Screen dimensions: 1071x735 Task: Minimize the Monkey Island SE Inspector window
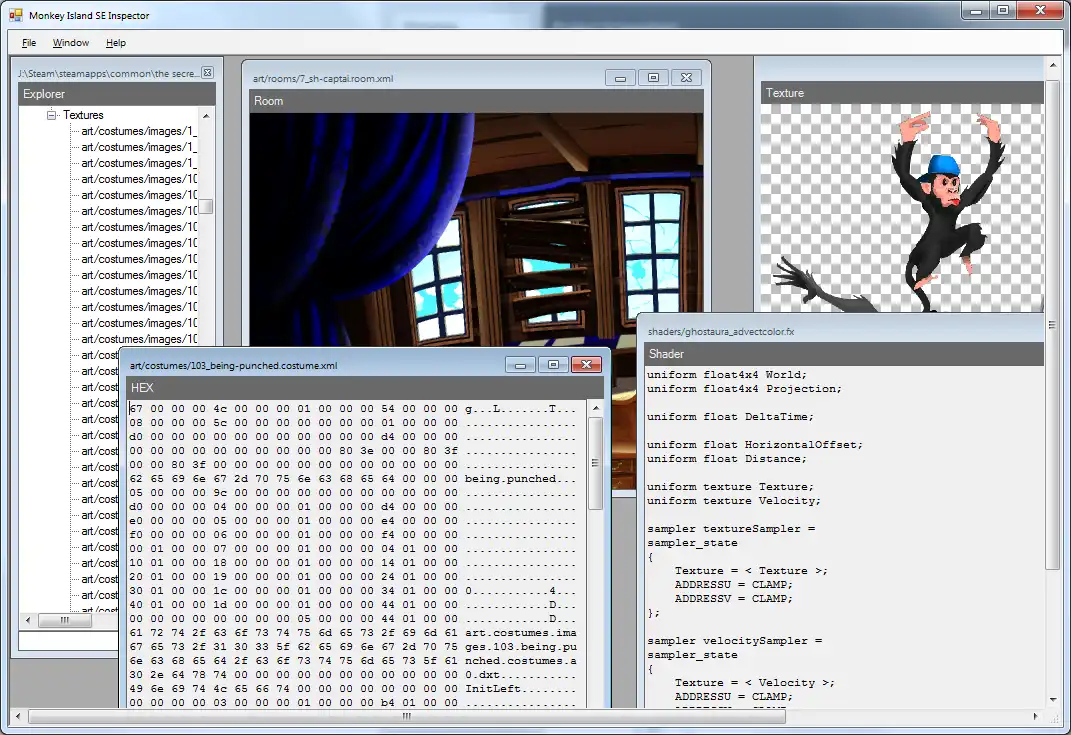coord(975,10)
